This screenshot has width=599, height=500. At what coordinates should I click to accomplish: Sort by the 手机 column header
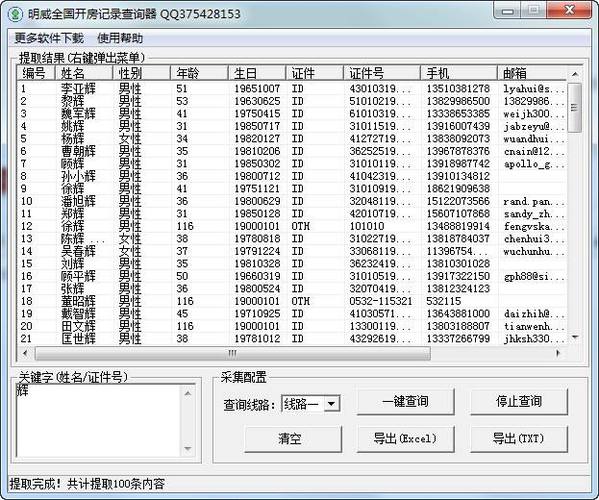459,73
